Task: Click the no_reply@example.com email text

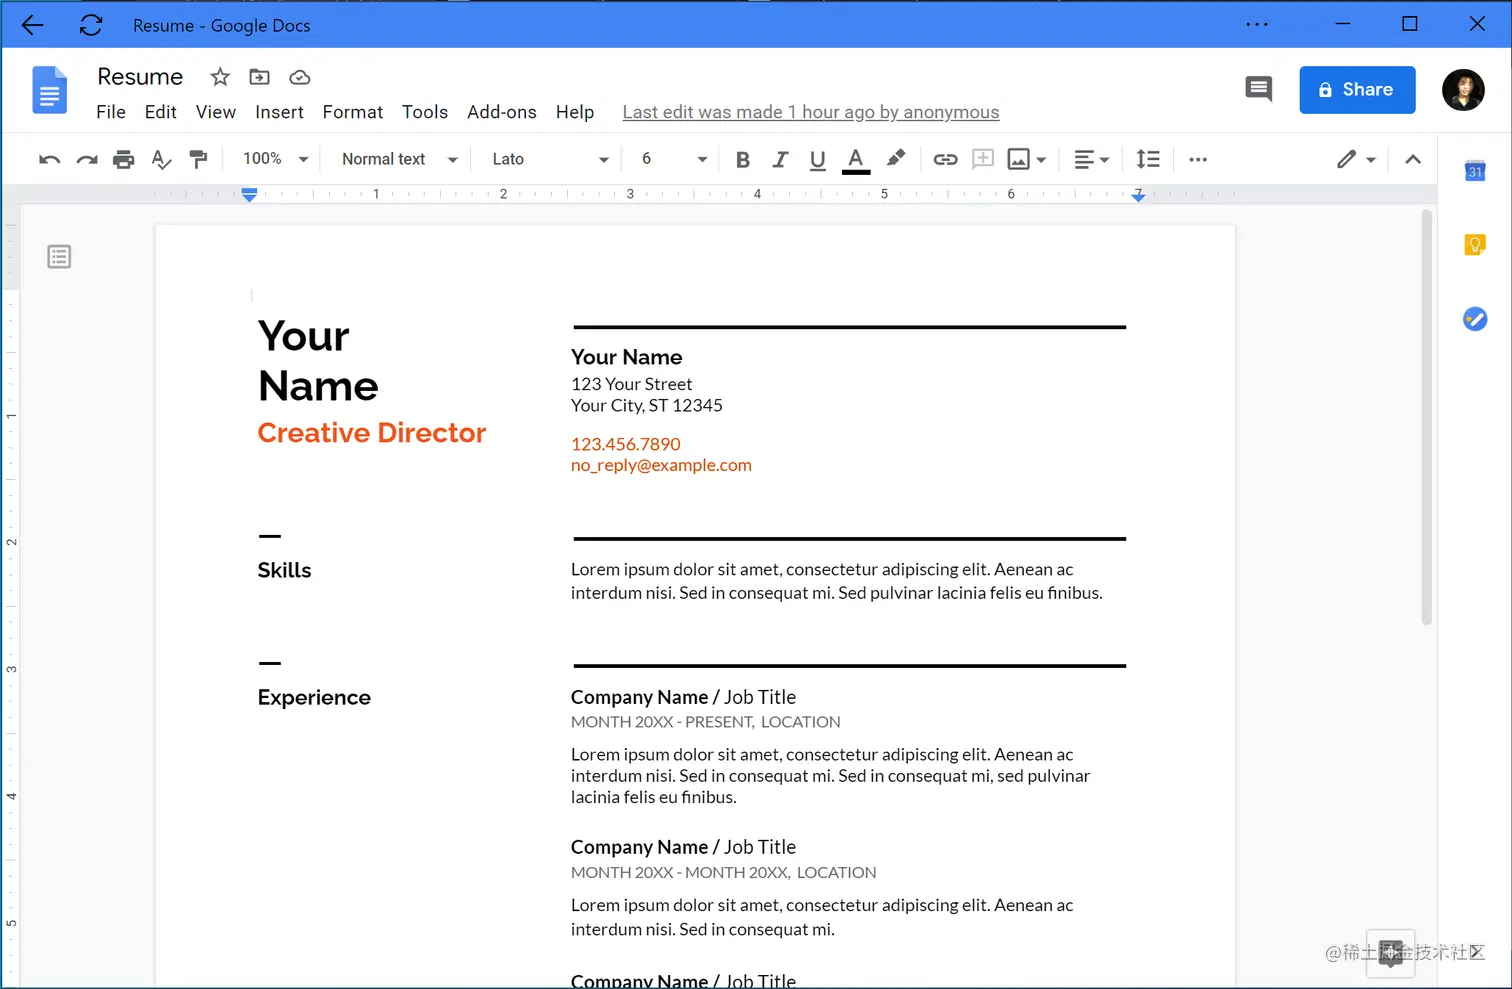Action: [661, 465]
